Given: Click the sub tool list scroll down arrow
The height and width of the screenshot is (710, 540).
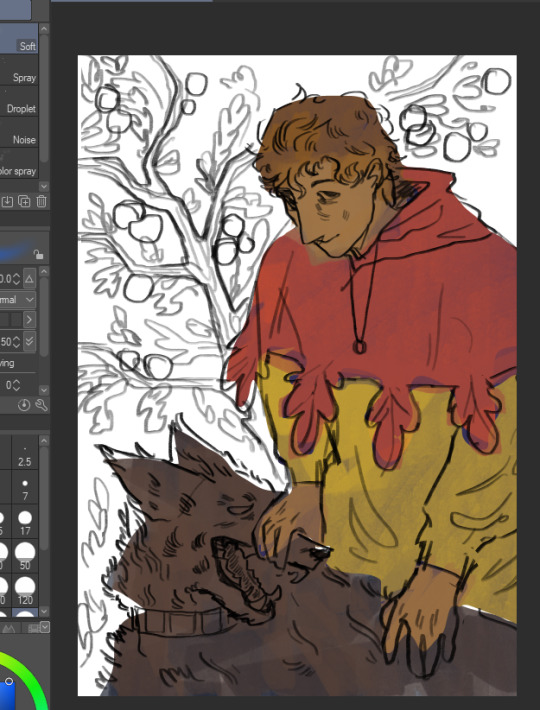Looking at the screenshot, I should click(x=44, y=186).
